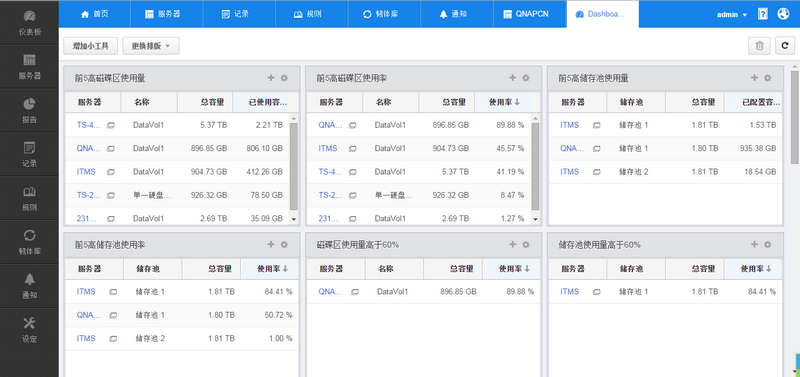800x377 pixels.
Task: Click 已配置容 column header in 前5高储存池使用量
Action: pyautogui.click(x=753, y=102)
